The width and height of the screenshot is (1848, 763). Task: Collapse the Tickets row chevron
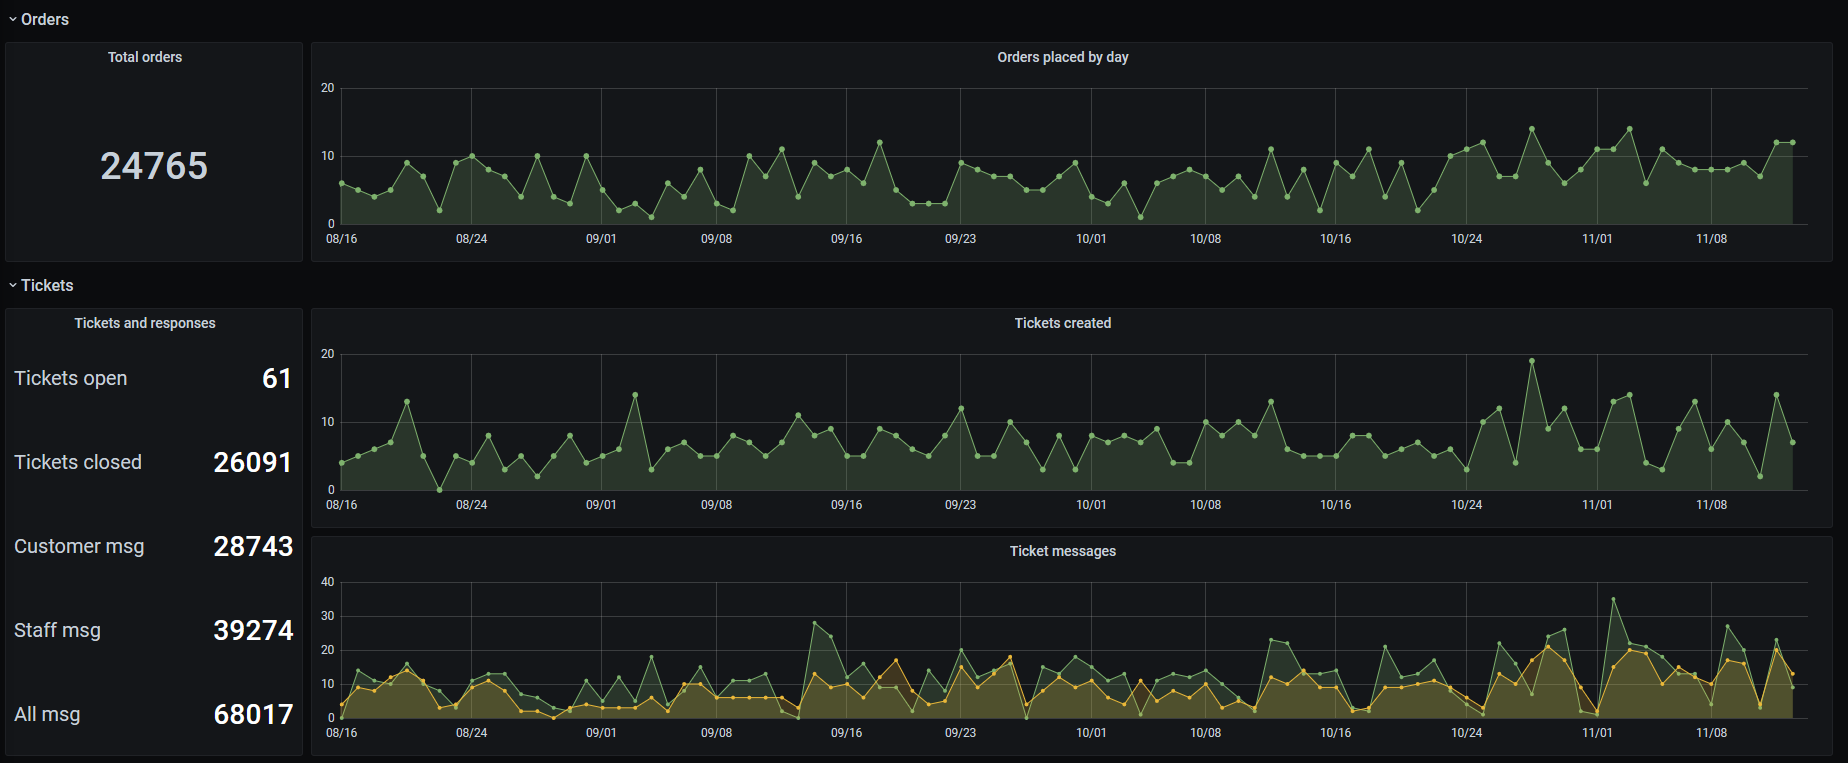pos(13,286)
